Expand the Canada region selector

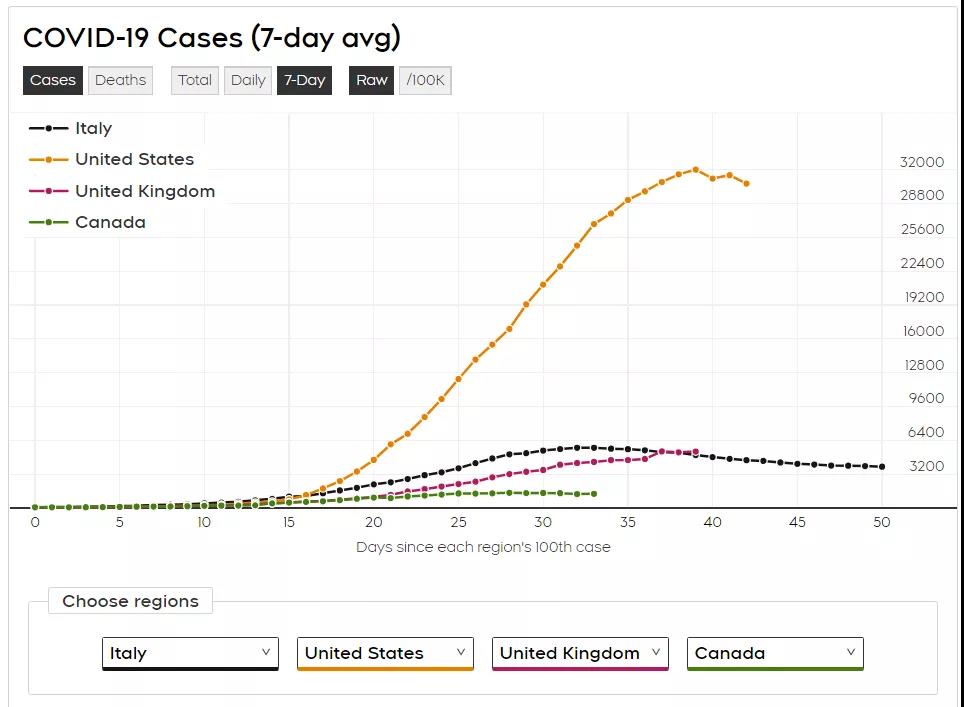[x=775, y=653]
